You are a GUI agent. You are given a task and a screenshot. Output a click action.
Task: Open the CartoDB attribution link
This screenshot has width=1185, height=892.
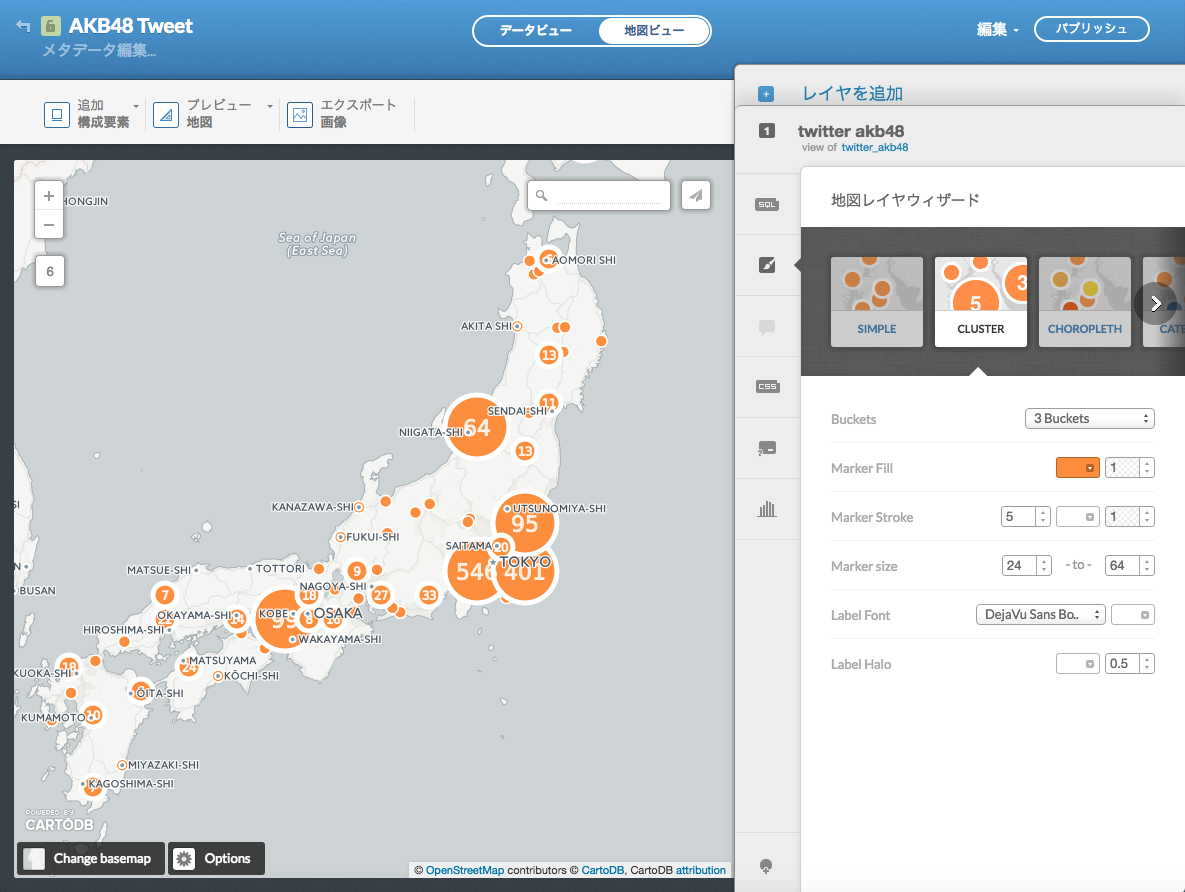point(701,870)
